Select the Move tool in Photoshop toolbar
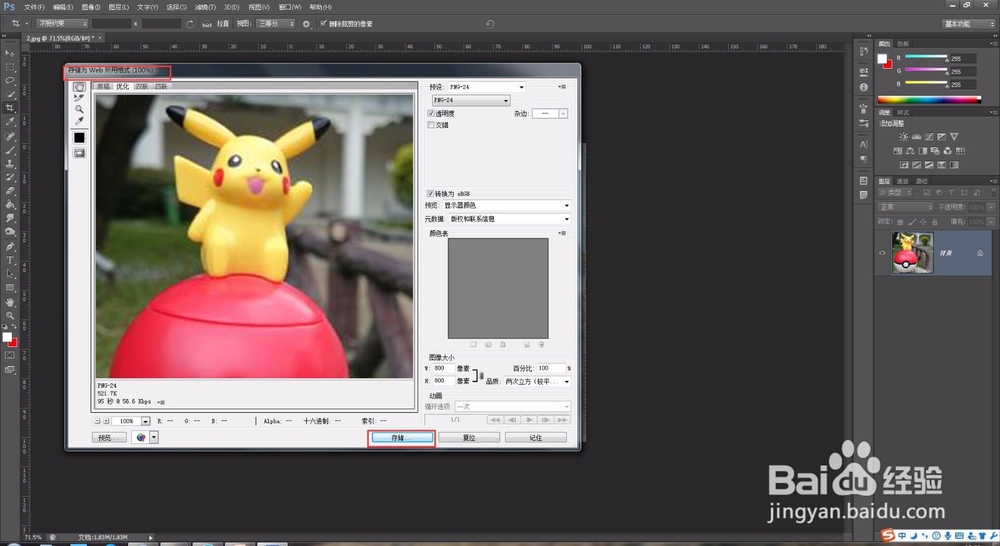Viewport: 1000px width, 546px height. coord(10,53)
